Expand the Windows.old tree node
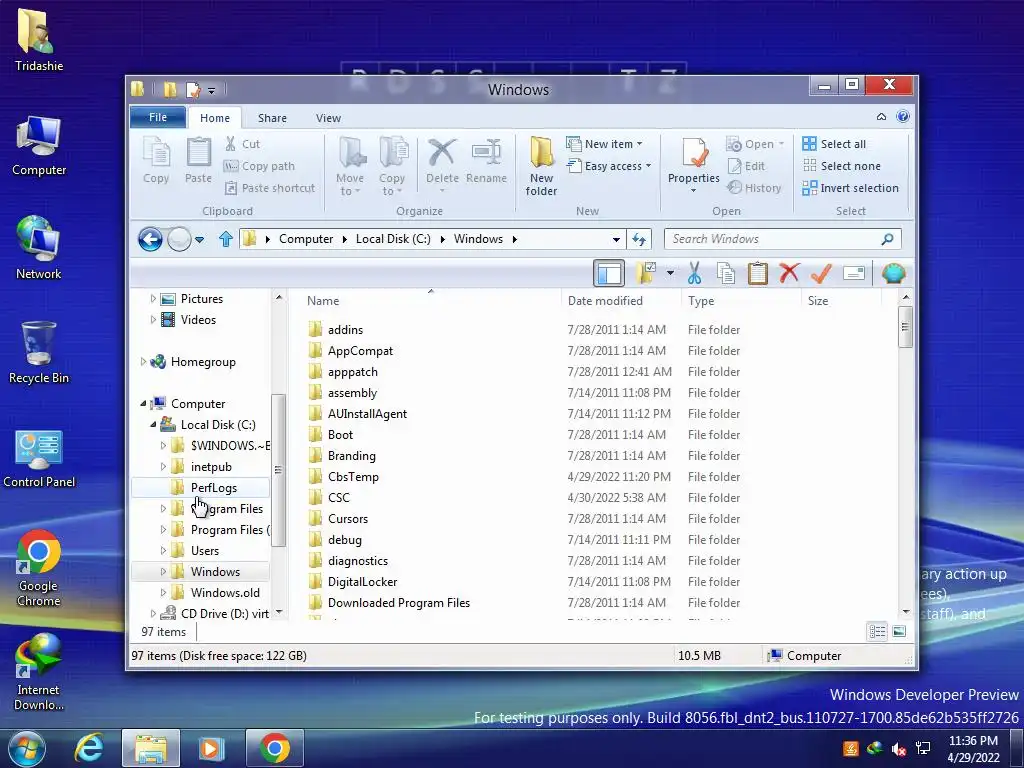Viewport: 1024px width, 768px height. (x=163, y=592)
